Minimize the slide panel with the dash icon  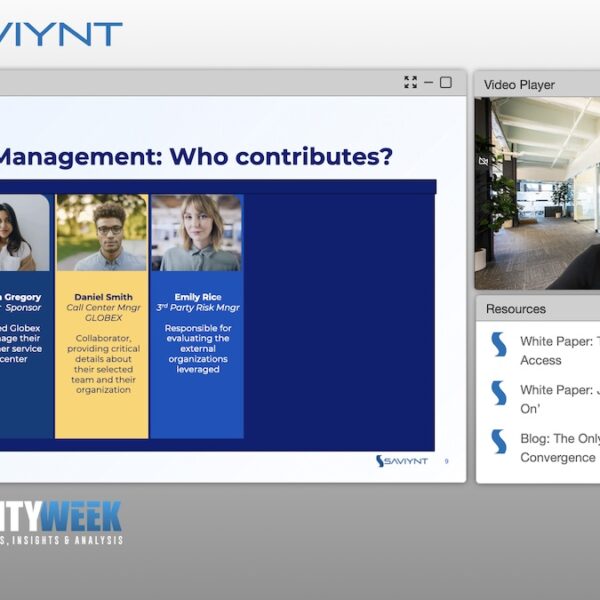point(428,82)
